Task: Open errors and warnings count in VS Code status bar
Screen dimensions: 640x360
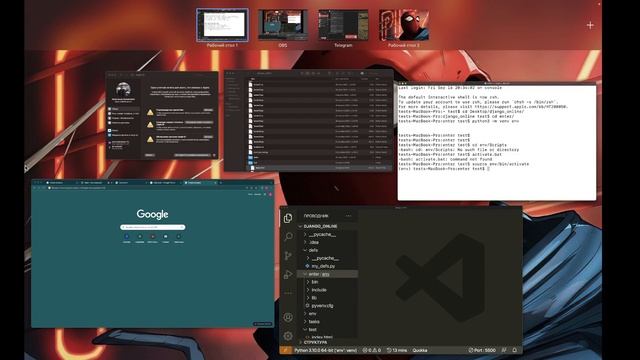Action: (371, 350)
